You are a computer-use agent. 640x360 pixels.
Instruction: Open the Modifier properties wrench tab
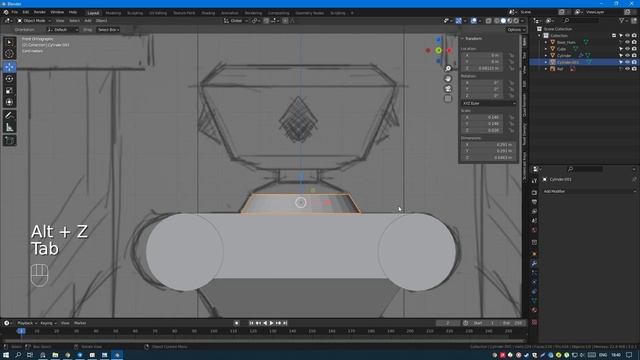534,264
